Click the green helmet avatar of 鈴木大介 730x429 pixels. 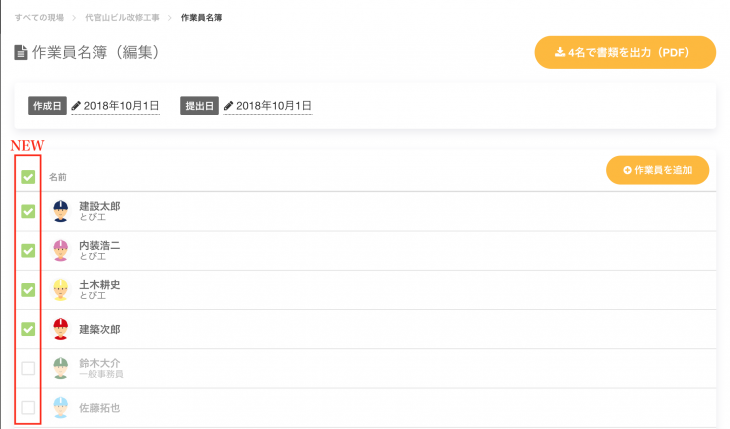click(x=61, y=368)
